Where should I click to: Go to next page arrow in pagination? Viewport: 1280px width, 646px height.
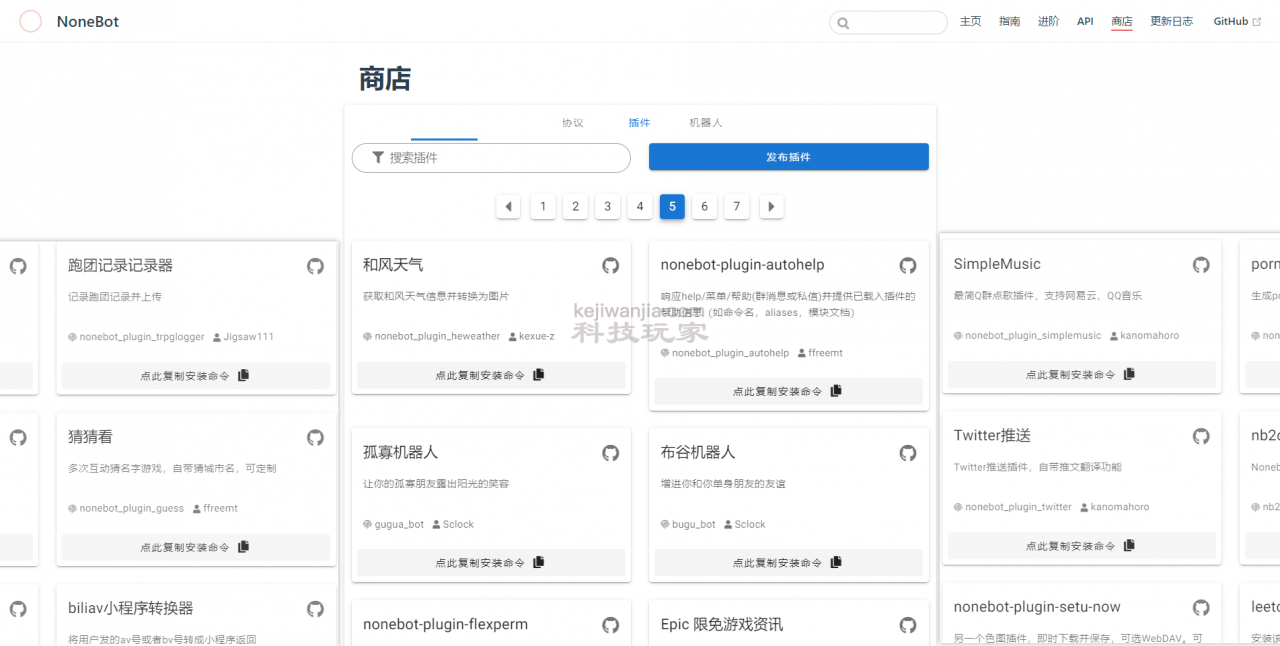point(770,207)
